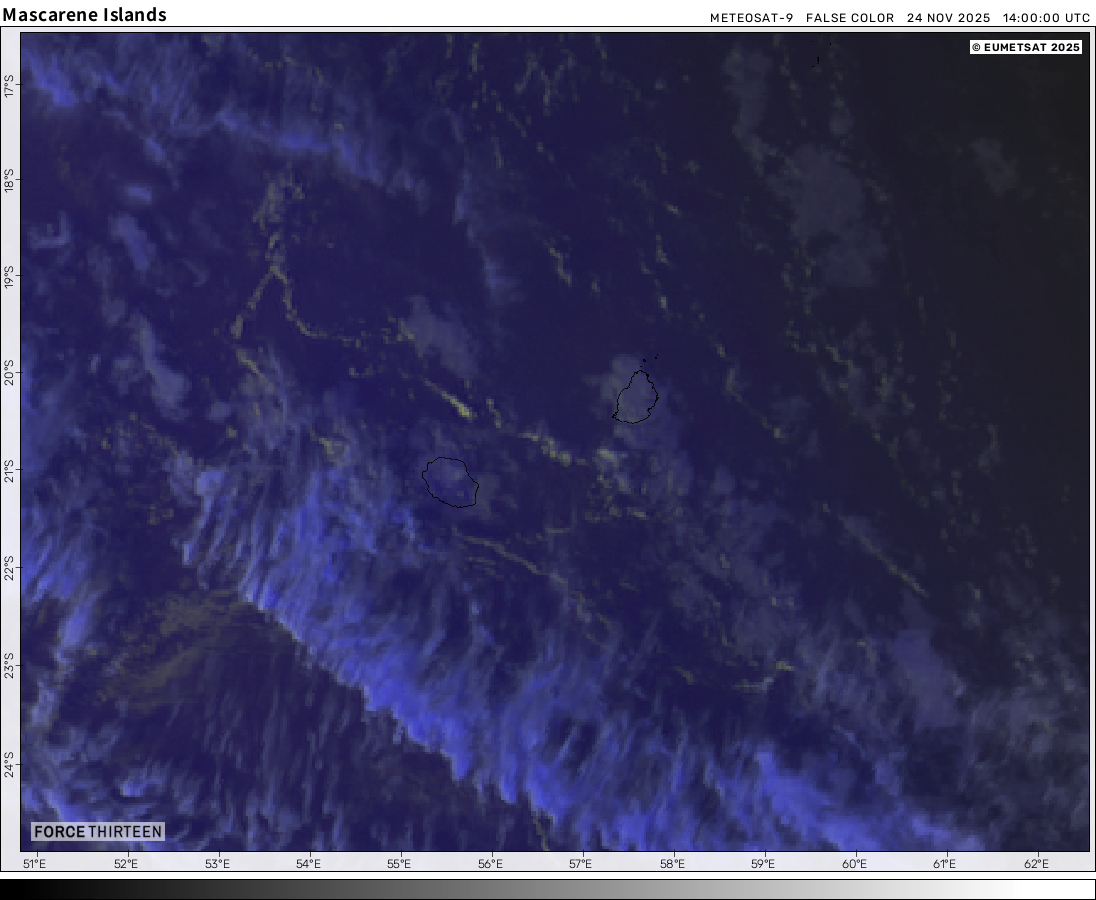Click the 58°E longitude label
1096x900 pixels.
(x=673, y=864)
